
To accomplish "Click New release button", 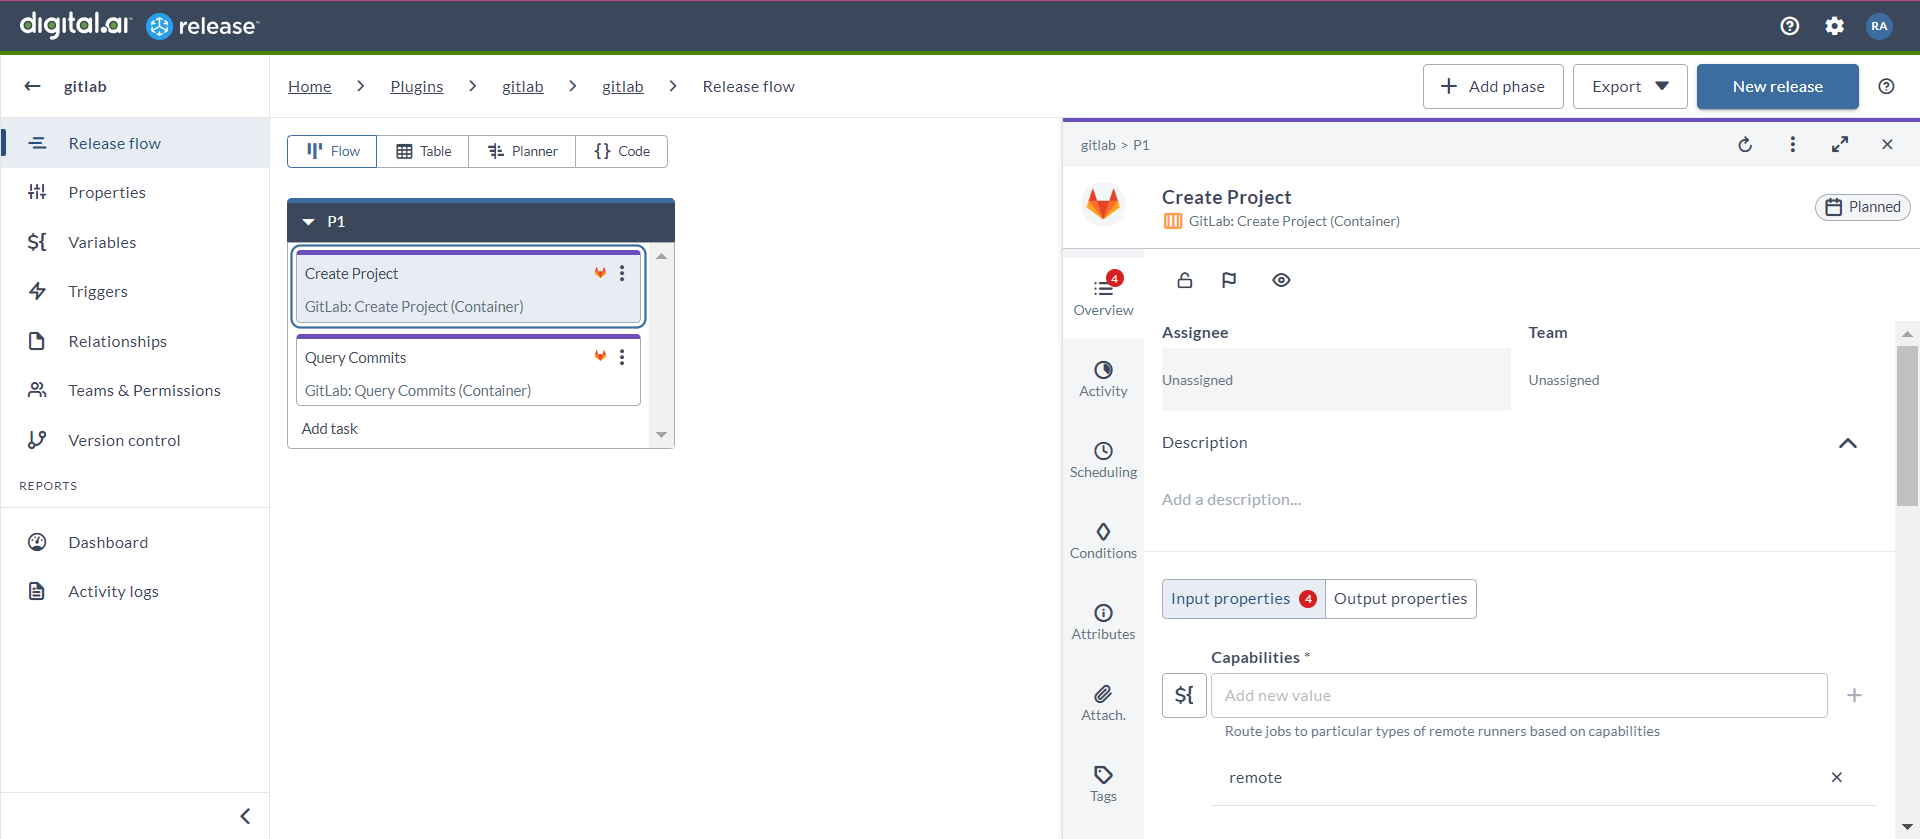I will tap(1777, 86).
